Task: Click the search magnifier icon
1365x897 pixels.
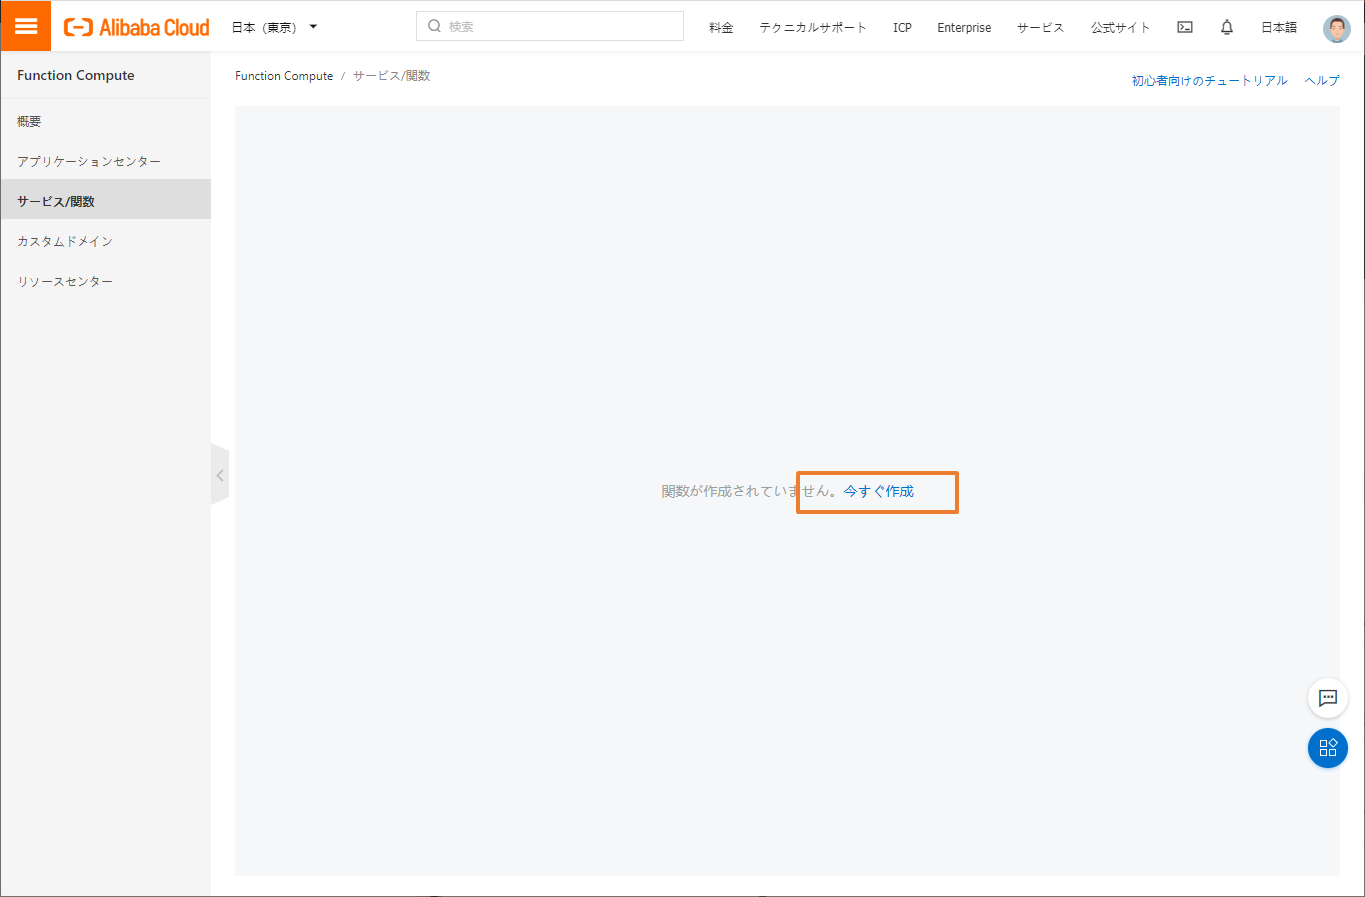Action: pos(433,25)
